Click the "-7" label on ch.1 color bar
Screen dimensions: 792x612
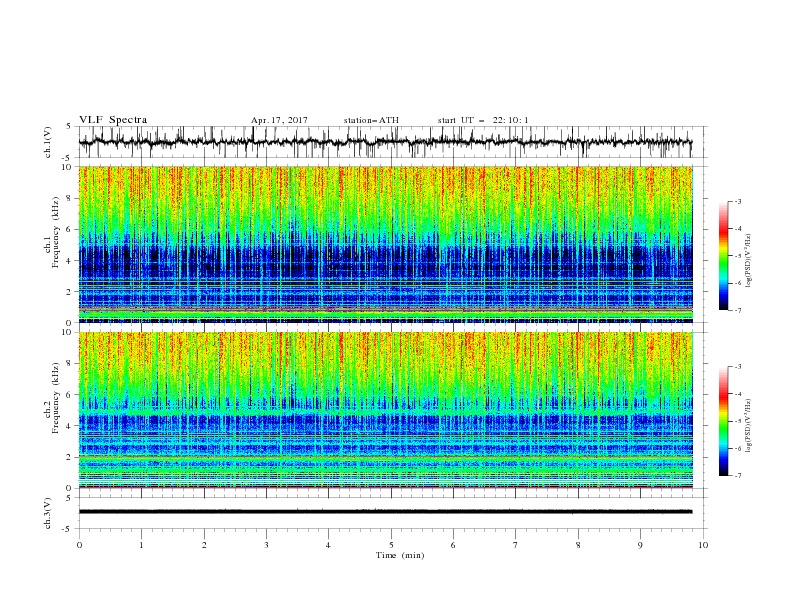click(737, 310)
